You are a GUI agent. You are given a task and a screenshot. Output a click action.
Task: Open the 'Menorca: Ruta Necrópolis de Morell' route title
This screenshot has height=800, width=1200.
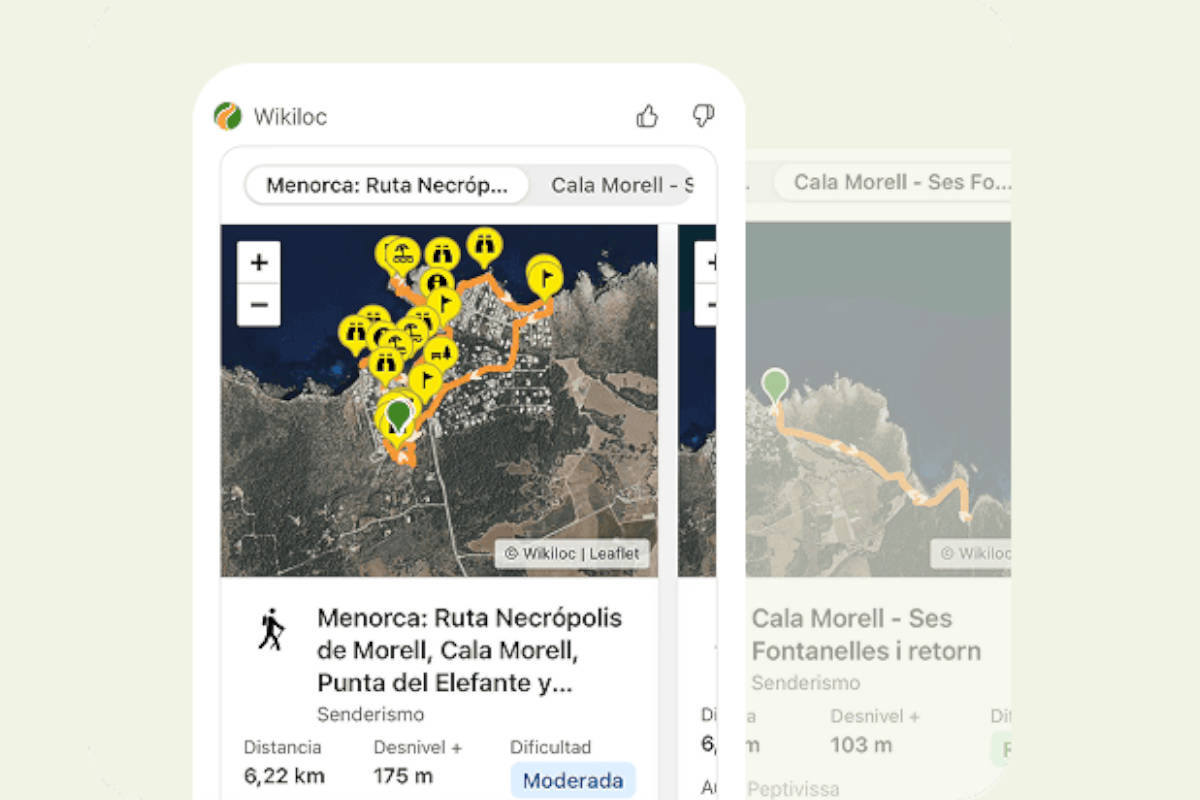(470, 651)
